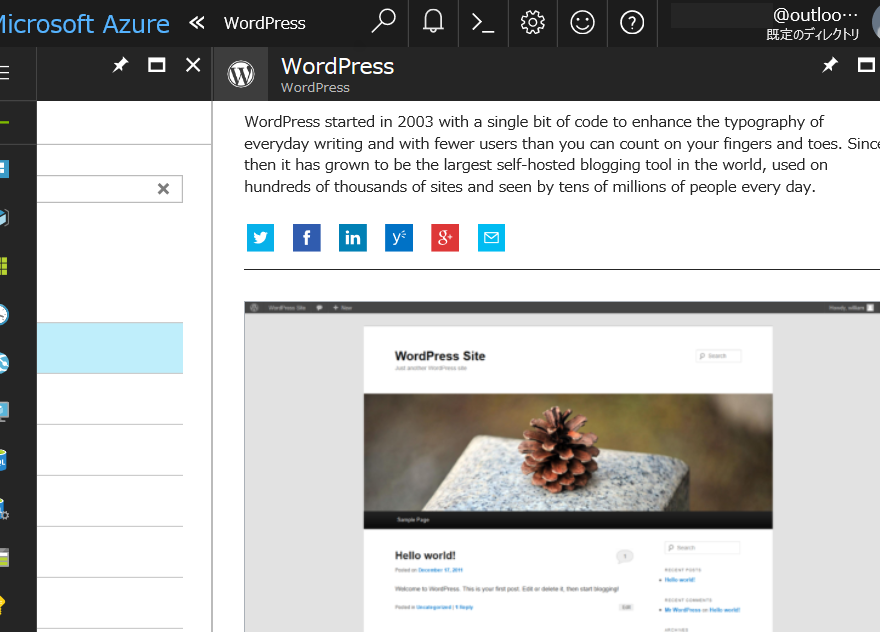
Task: Share WordPress on Google Plus
Action: (x=445, y=237)
